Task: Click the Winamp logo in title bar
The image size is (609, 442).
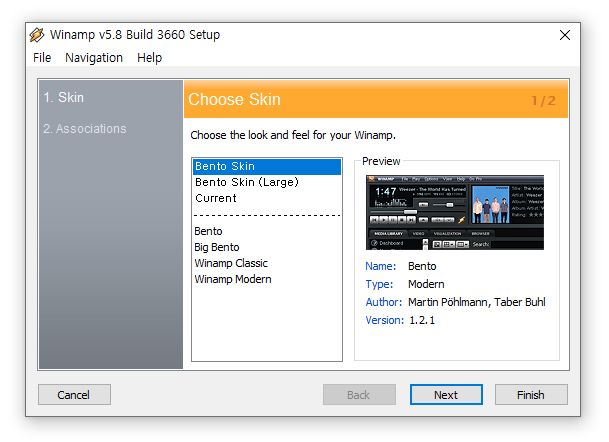Action: 37,35
